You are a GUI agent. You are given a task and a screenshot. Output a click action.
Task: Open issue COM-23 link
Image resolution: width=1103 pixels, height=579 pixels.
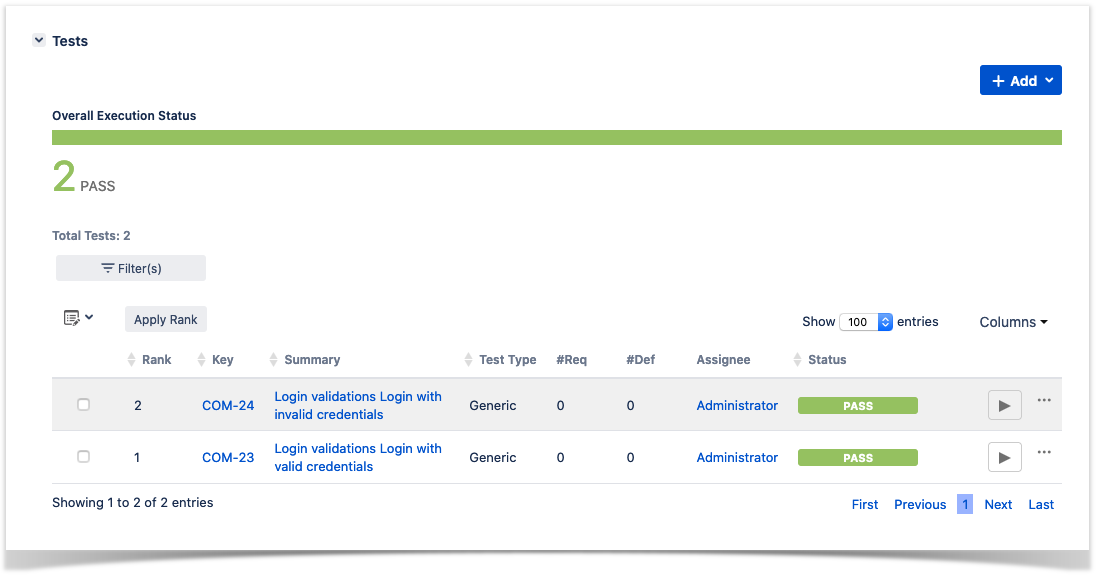click(x=228, y=457)
